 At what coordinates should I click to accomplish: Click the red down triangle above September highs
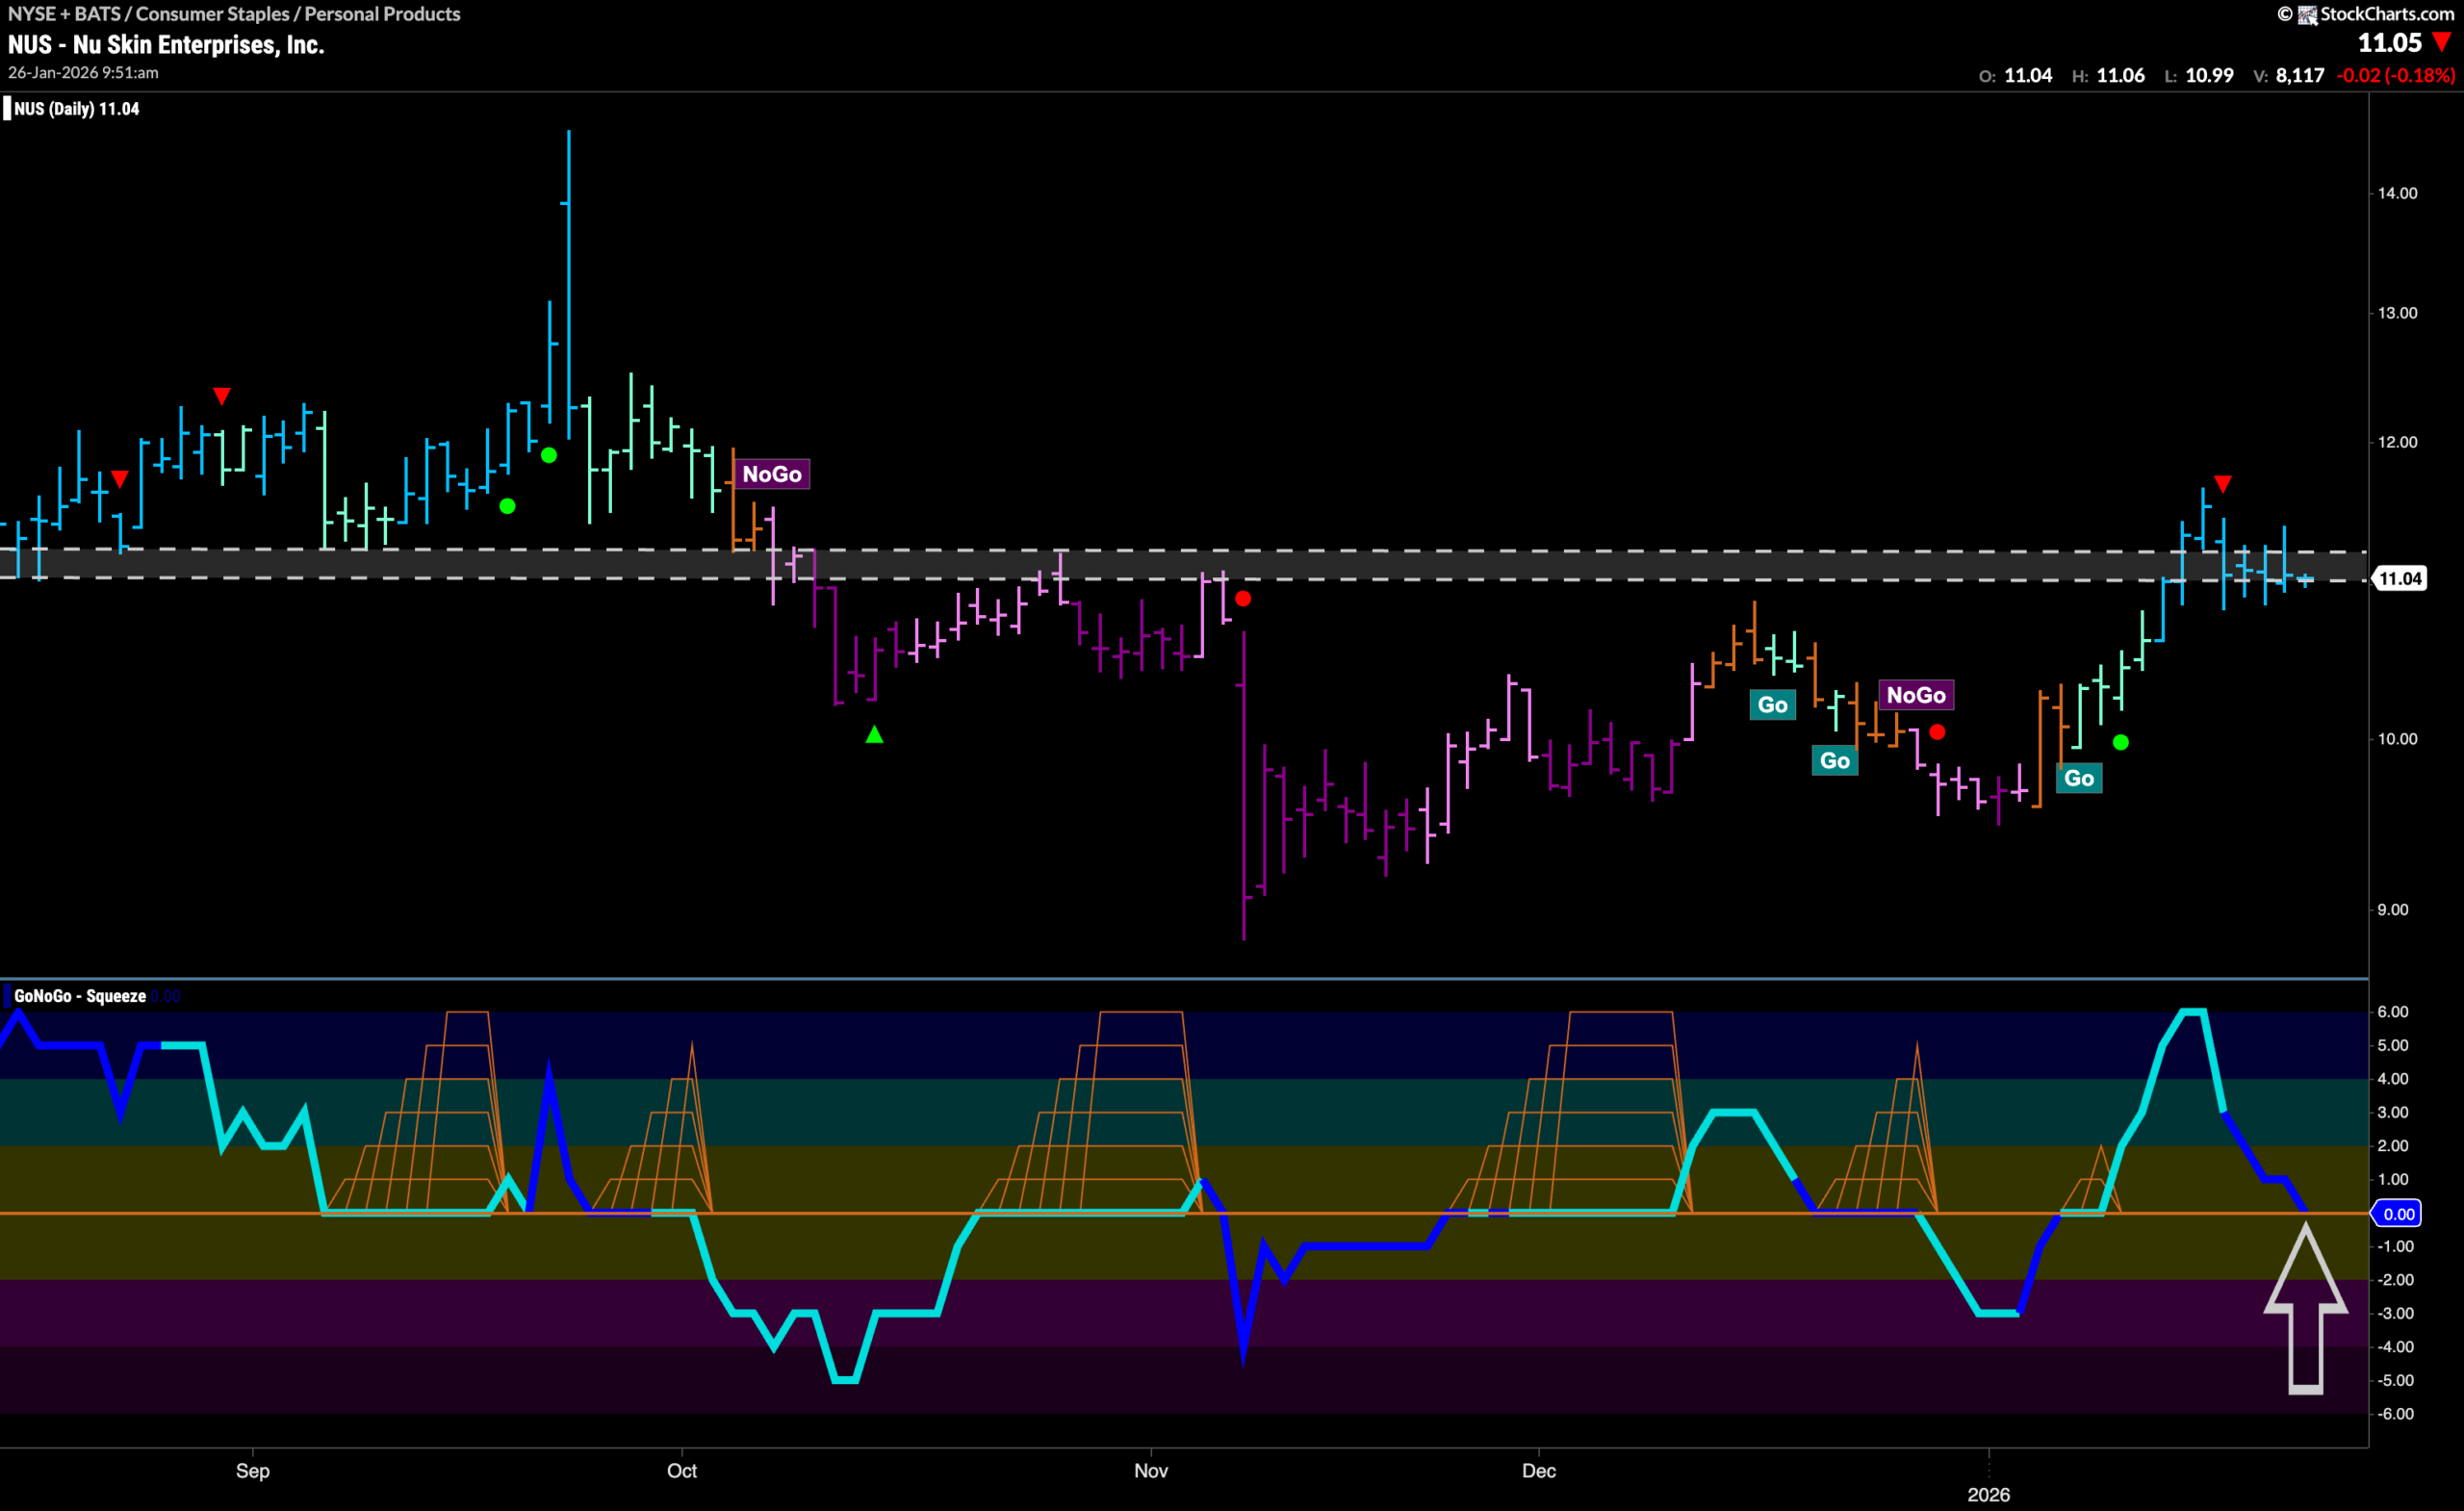(222, 396)
